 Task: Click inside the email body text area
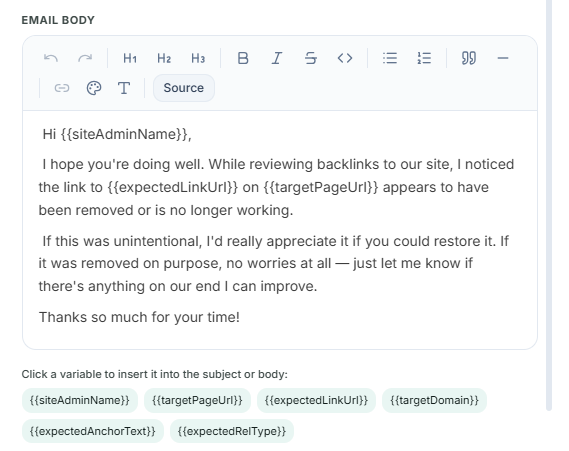pyautogui.click(x=280, y=230)
